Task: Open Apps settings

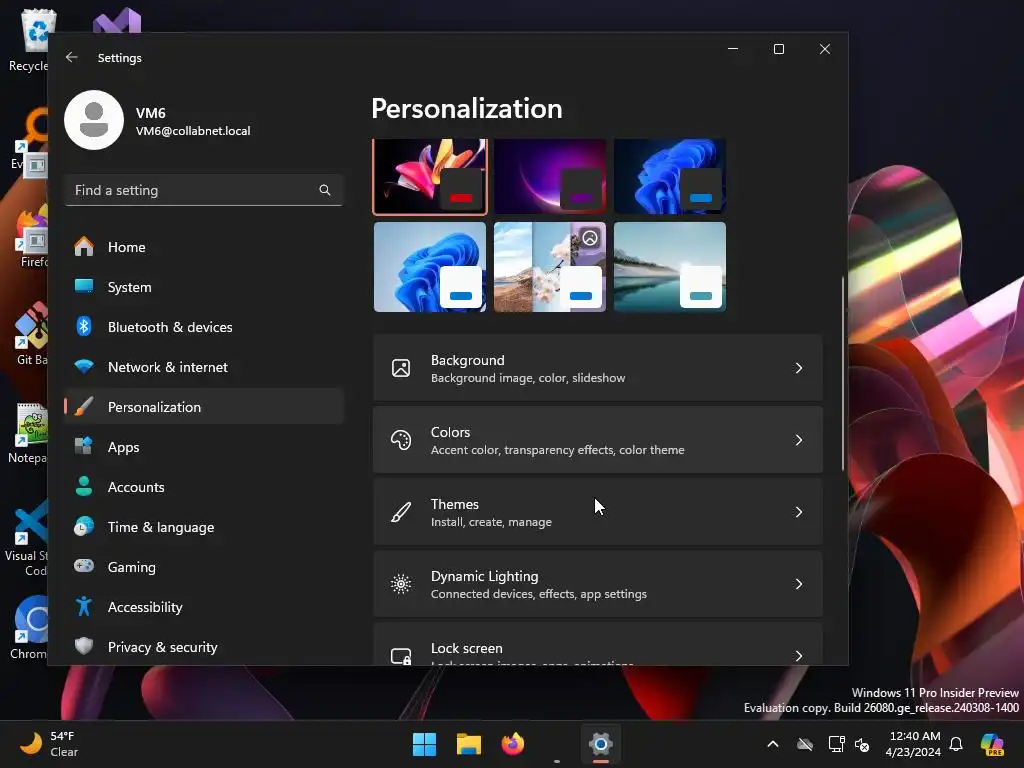Action: [x=204, y=447]
